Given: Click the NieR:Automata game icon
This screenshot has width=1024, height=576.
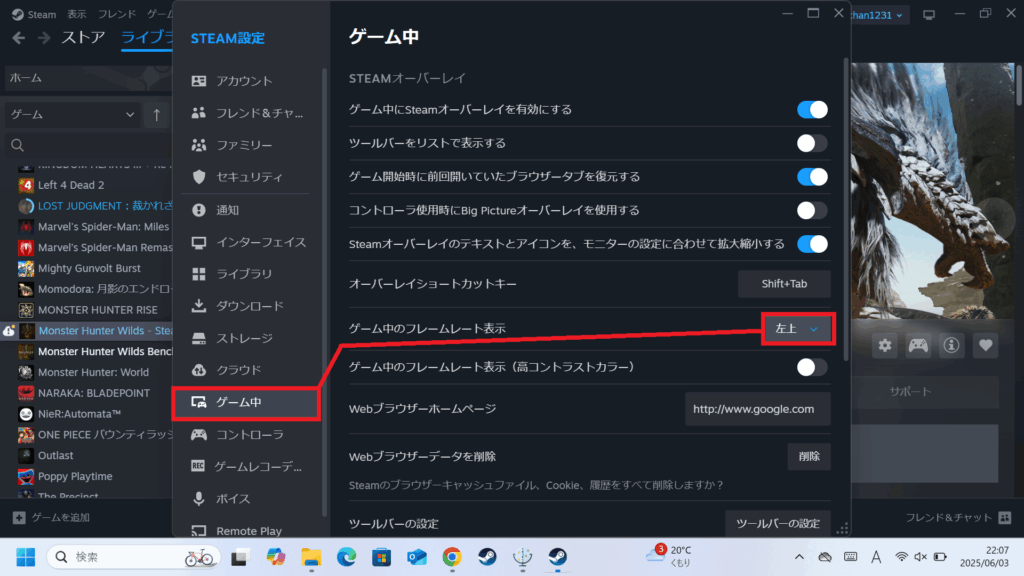Looking at the screenshot, I should 25,414.
